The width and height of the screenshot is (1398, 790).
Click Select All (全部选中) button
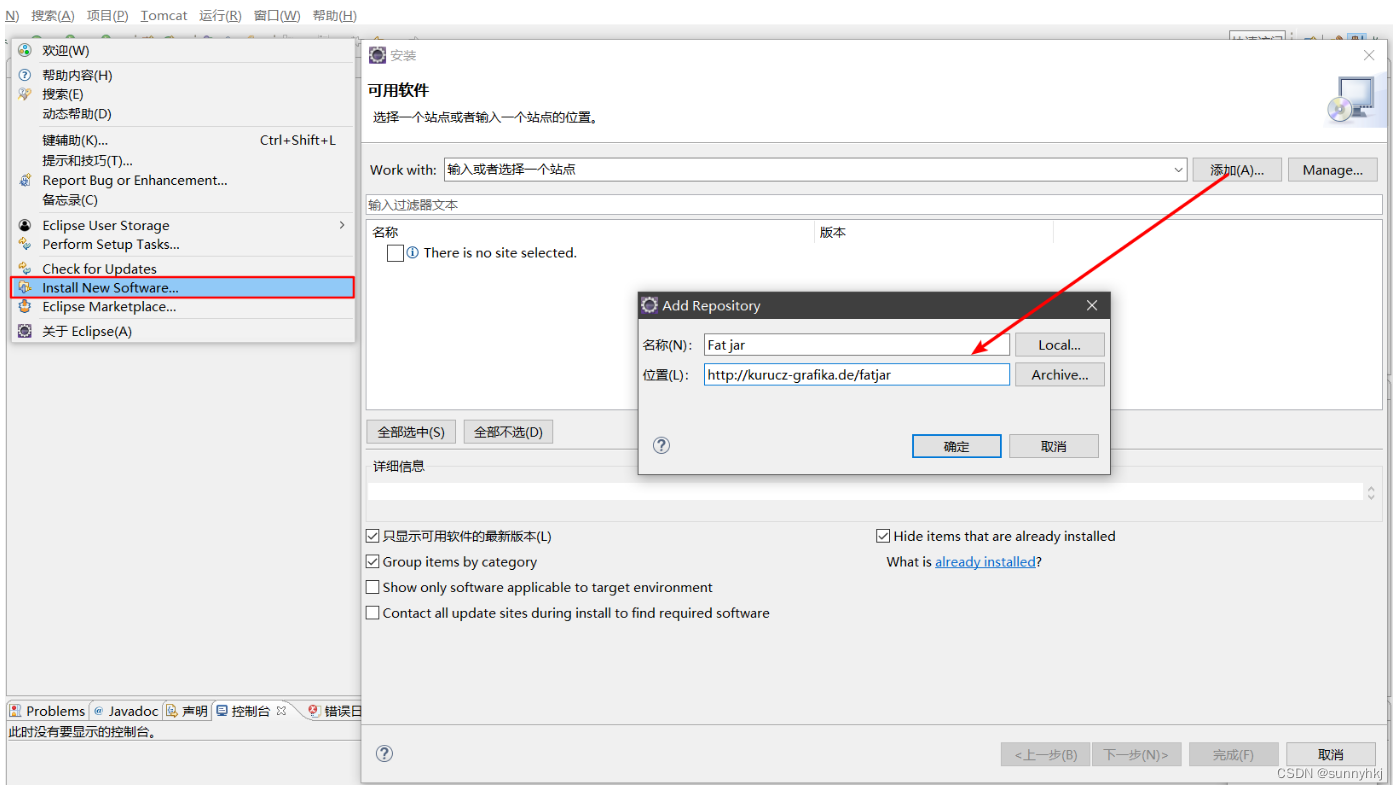pyautogui.click(x=411, y=432)
